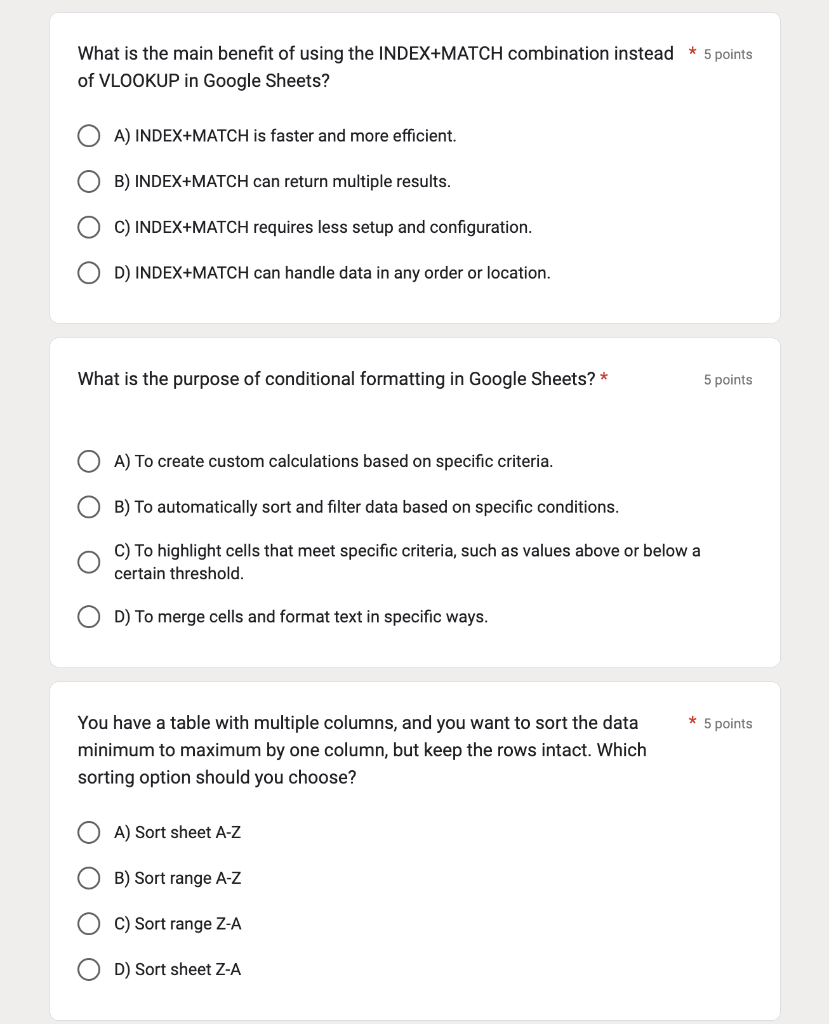Choose 'A) Sort sheet A-Z' radio button
The image size is (829, 1024).
point(89,832)
